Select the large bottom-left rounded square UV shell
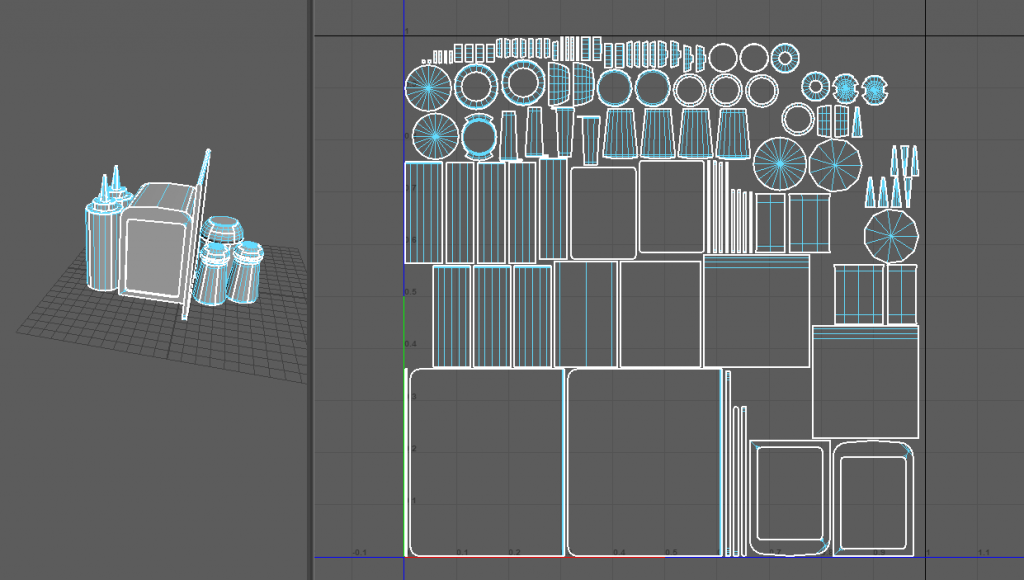Viewport: 1024px width, 580px height. coord(485,462)
